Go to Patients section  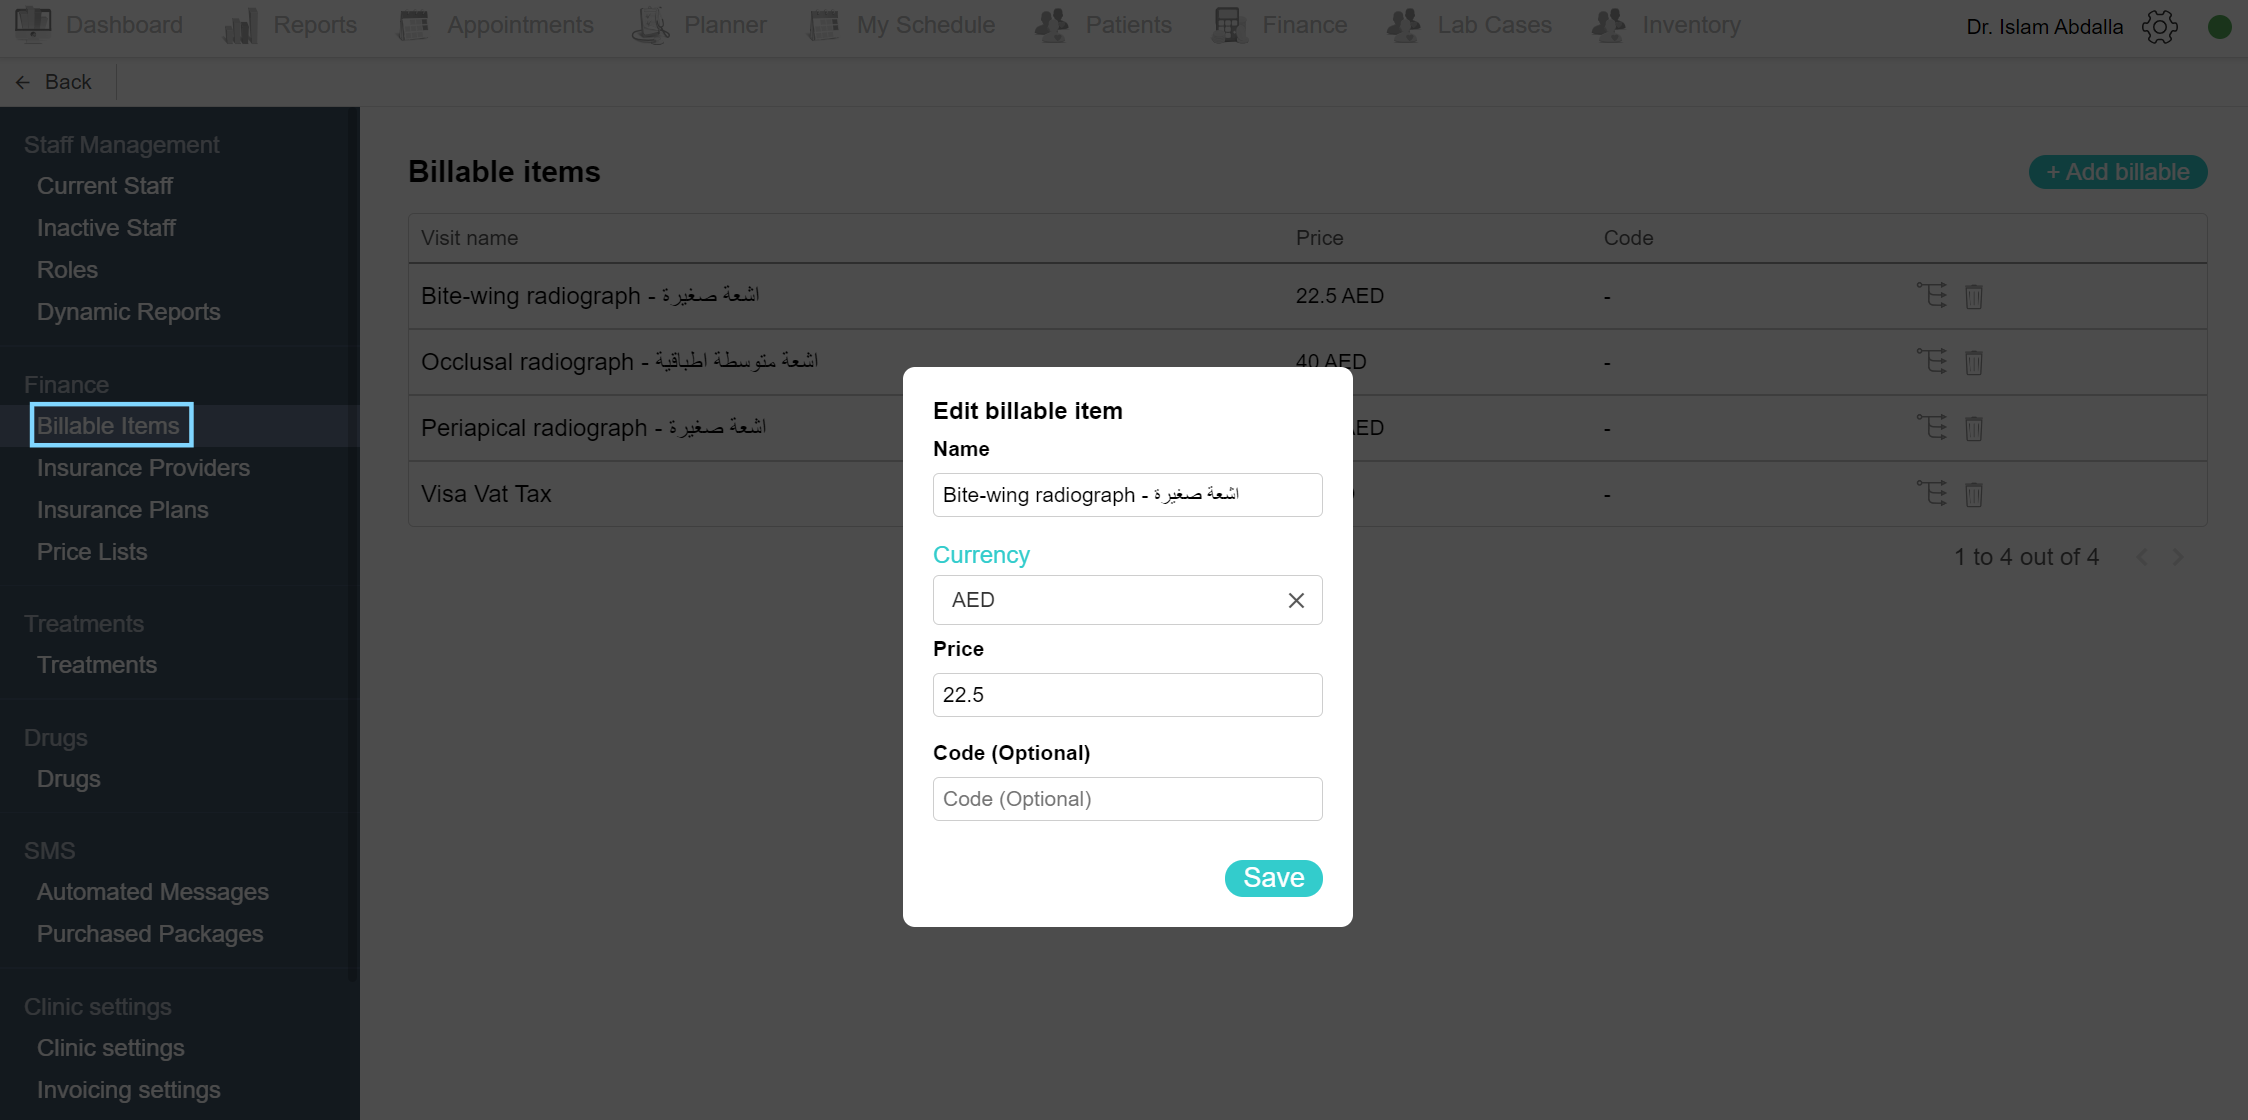coord(1103,25)
